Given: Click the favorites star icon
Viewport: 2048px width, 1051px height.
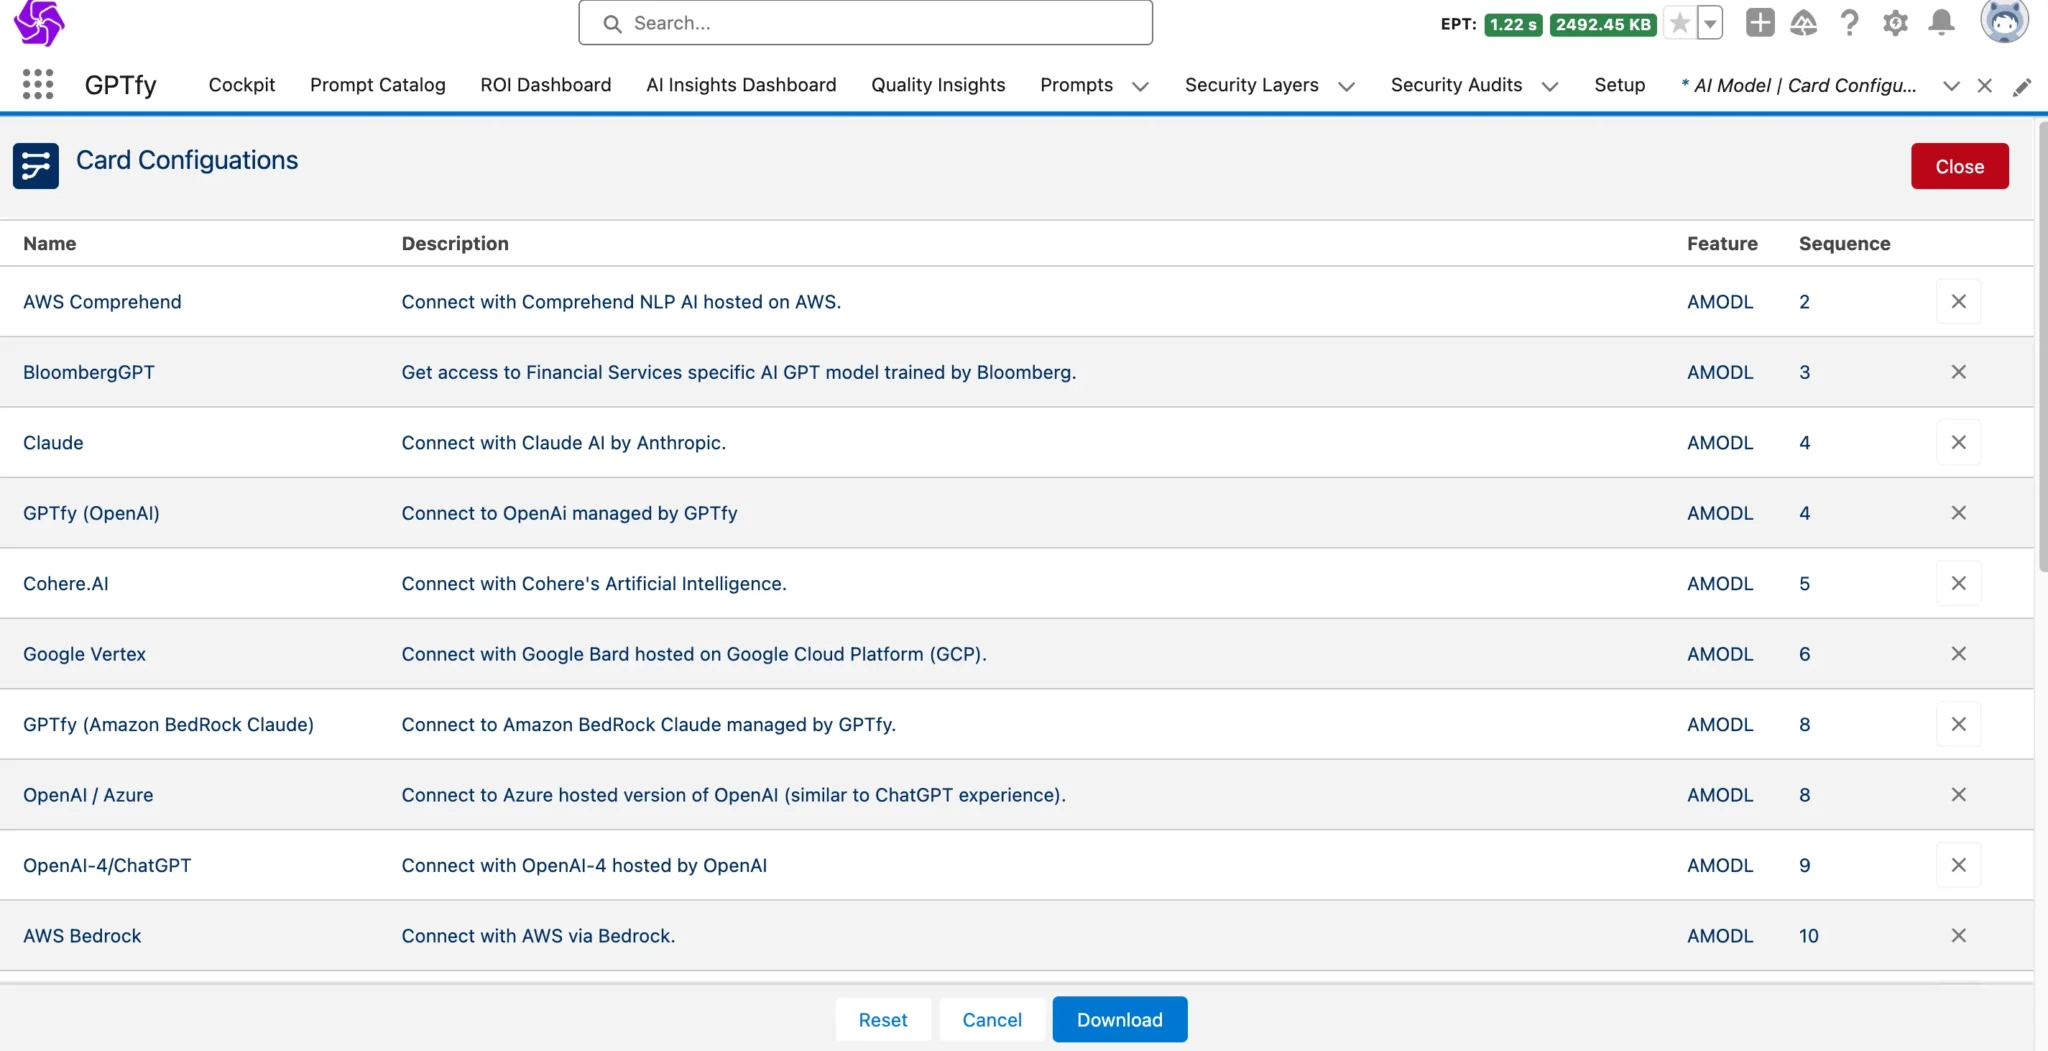Looking at the screenshot, I should [x=1680, y=23].
